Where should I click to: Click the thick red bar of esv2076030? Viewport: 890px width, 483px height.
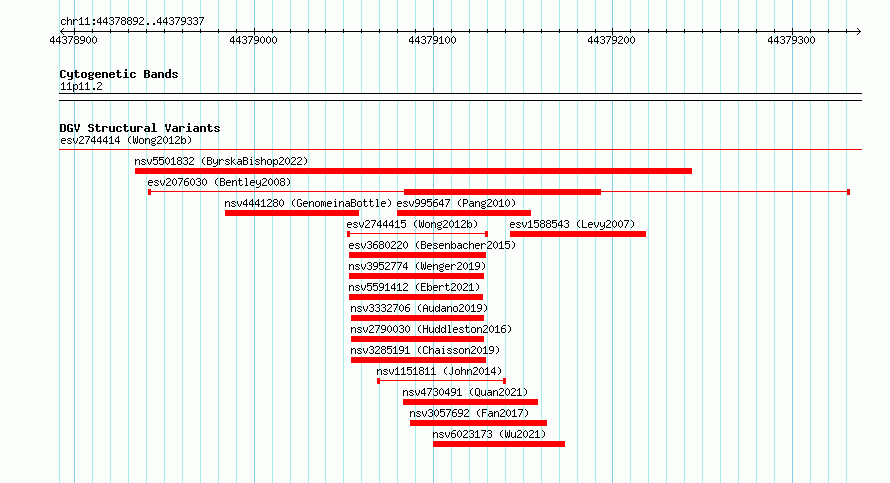pyautogui.click(x=502, y=192)
